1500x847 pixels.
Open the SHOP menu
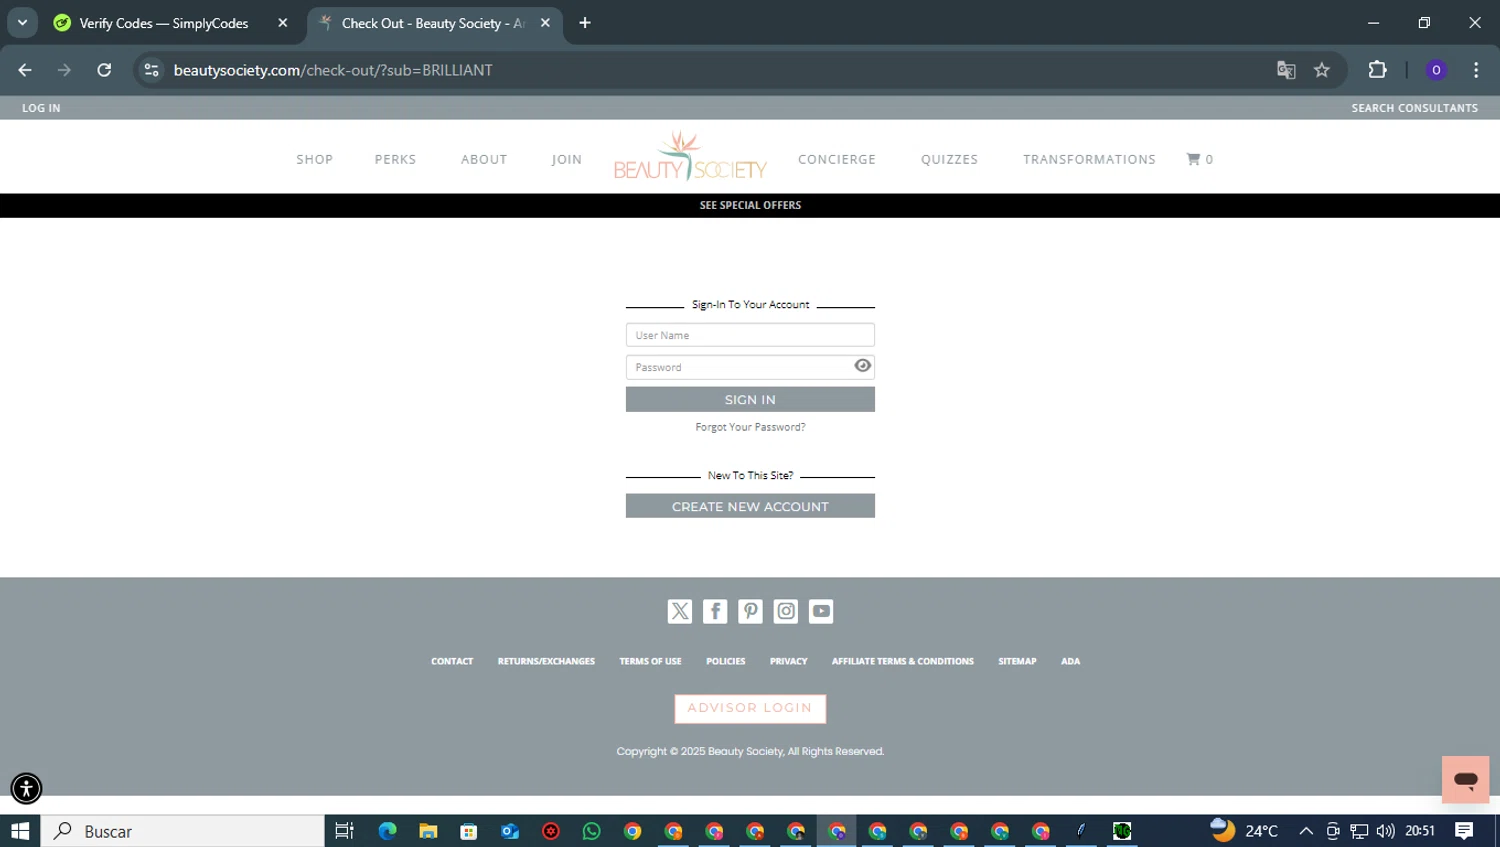coord(314,159)
